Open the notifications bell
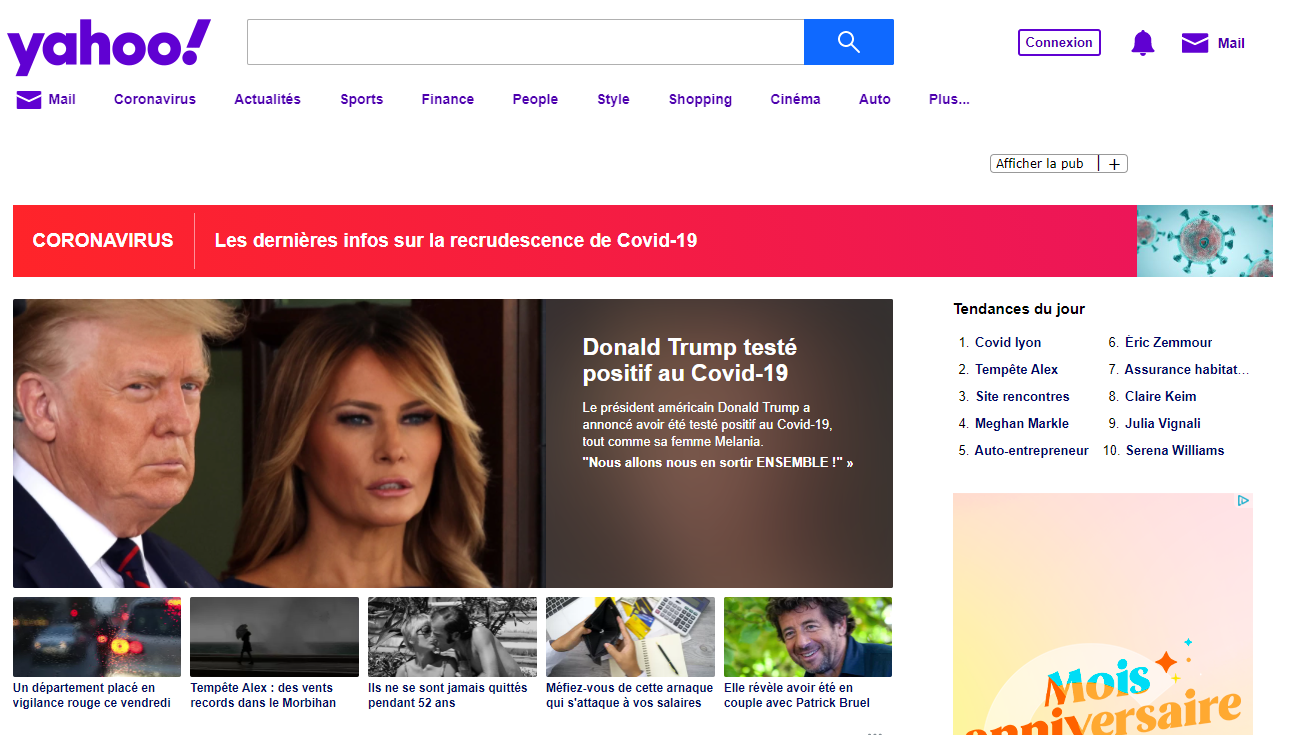The height and width of the screenshot is (735, 1296). 1142,43
